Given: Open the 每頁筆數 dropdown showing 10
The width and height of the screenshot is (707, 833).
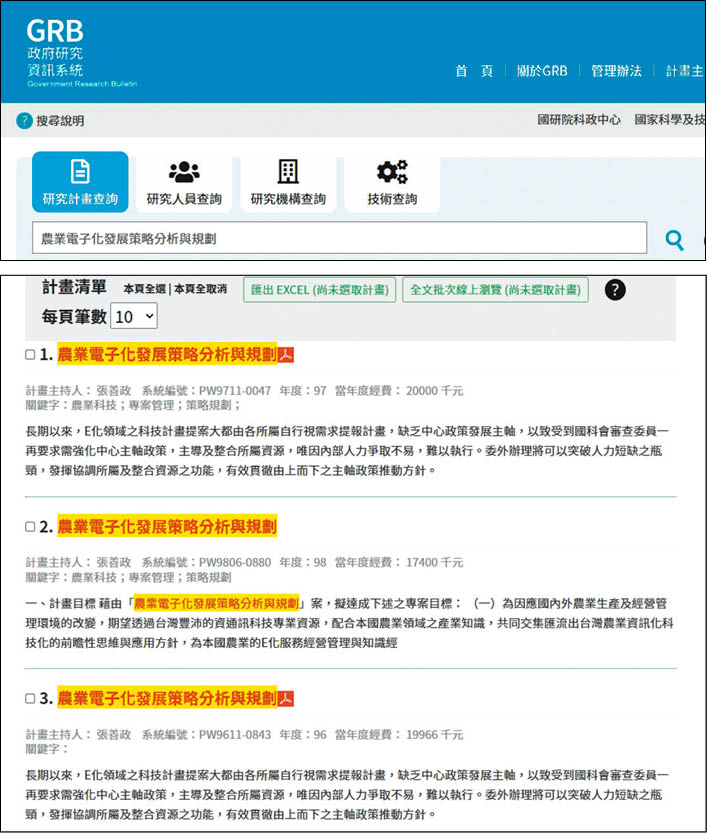Looking at the screenshot, I should (134, 317).
